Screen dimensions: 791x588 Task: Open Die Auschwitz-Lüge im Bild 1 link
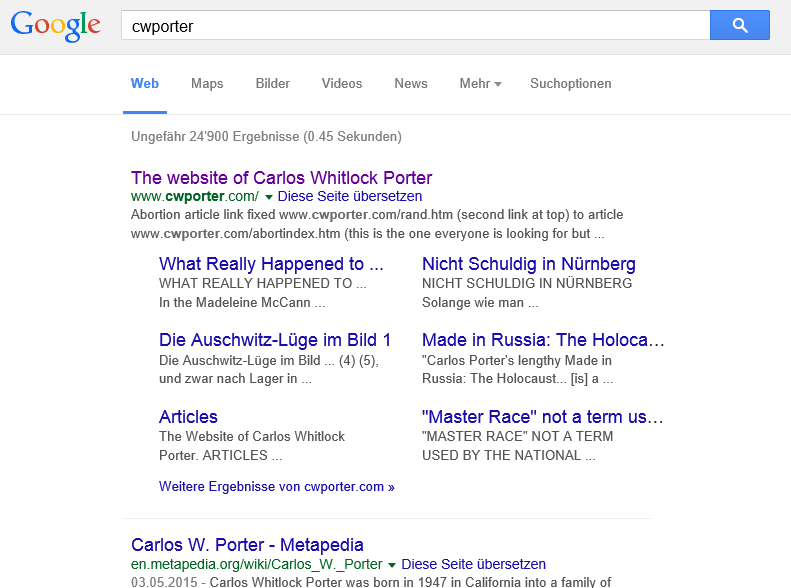tap(275, 340)
